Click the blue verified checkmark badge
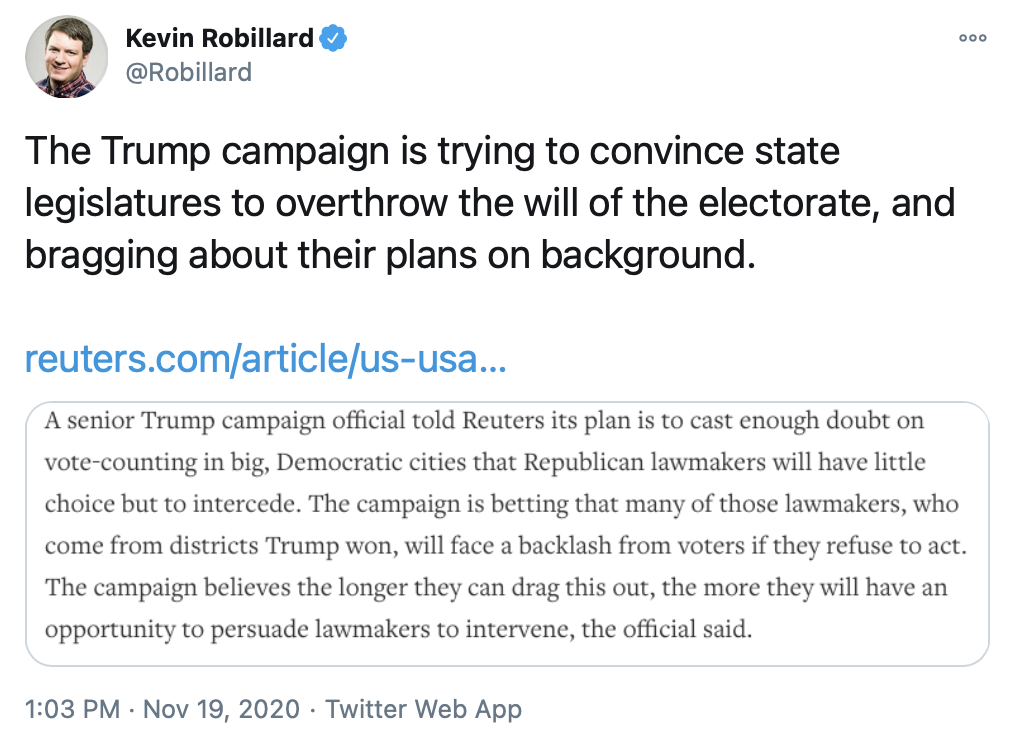The height and width of the screenshot is (736, 1012). [x=333, y=39]
